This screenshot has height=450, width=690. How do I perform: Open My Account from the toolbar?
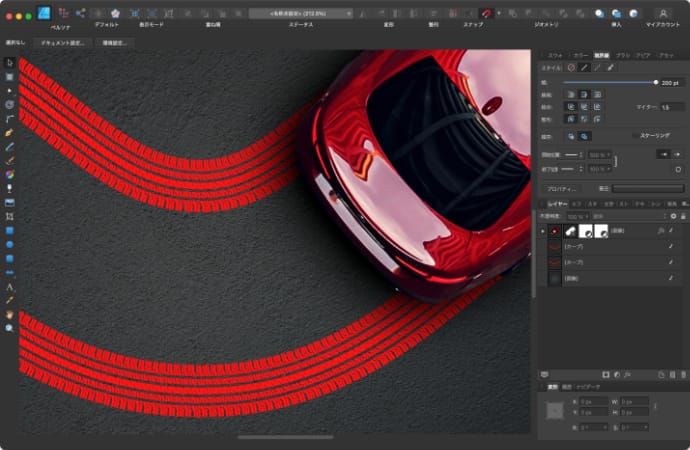point(662,13)
